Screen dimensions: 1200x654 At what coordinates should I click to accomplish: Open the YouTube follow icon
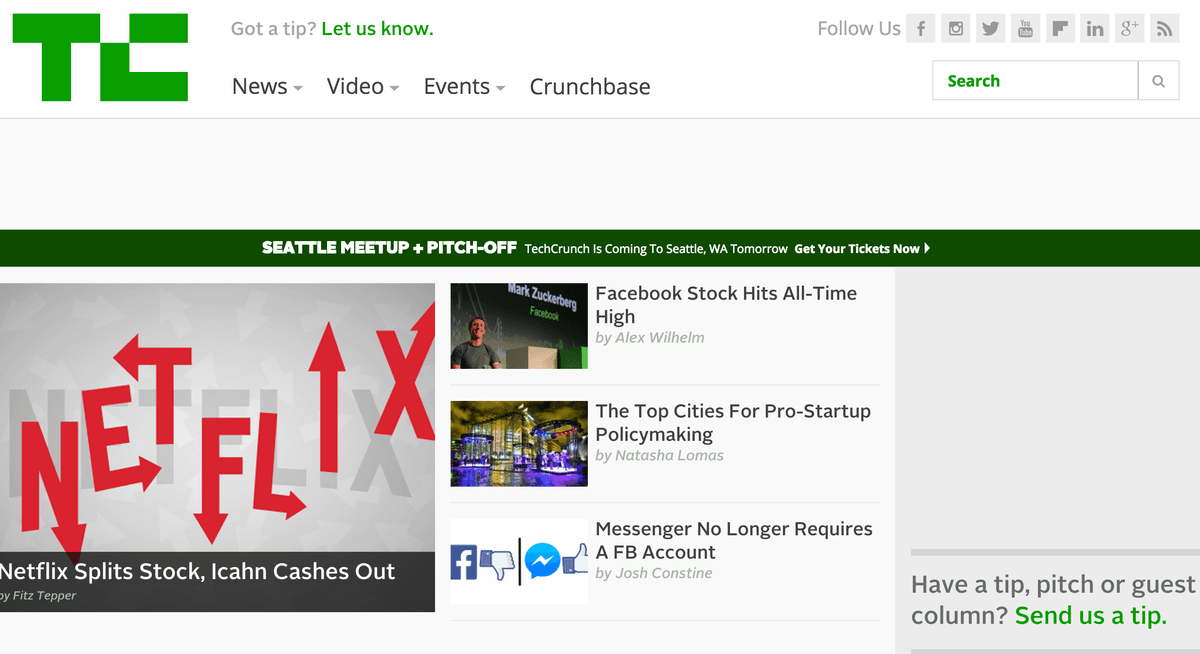click(x=1025, y=29)
